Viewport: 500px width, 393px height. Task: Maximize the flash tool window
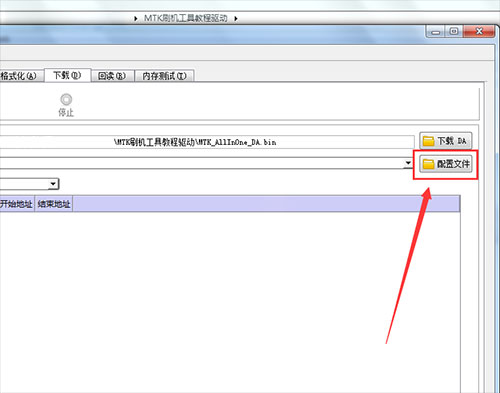point(454,31)
